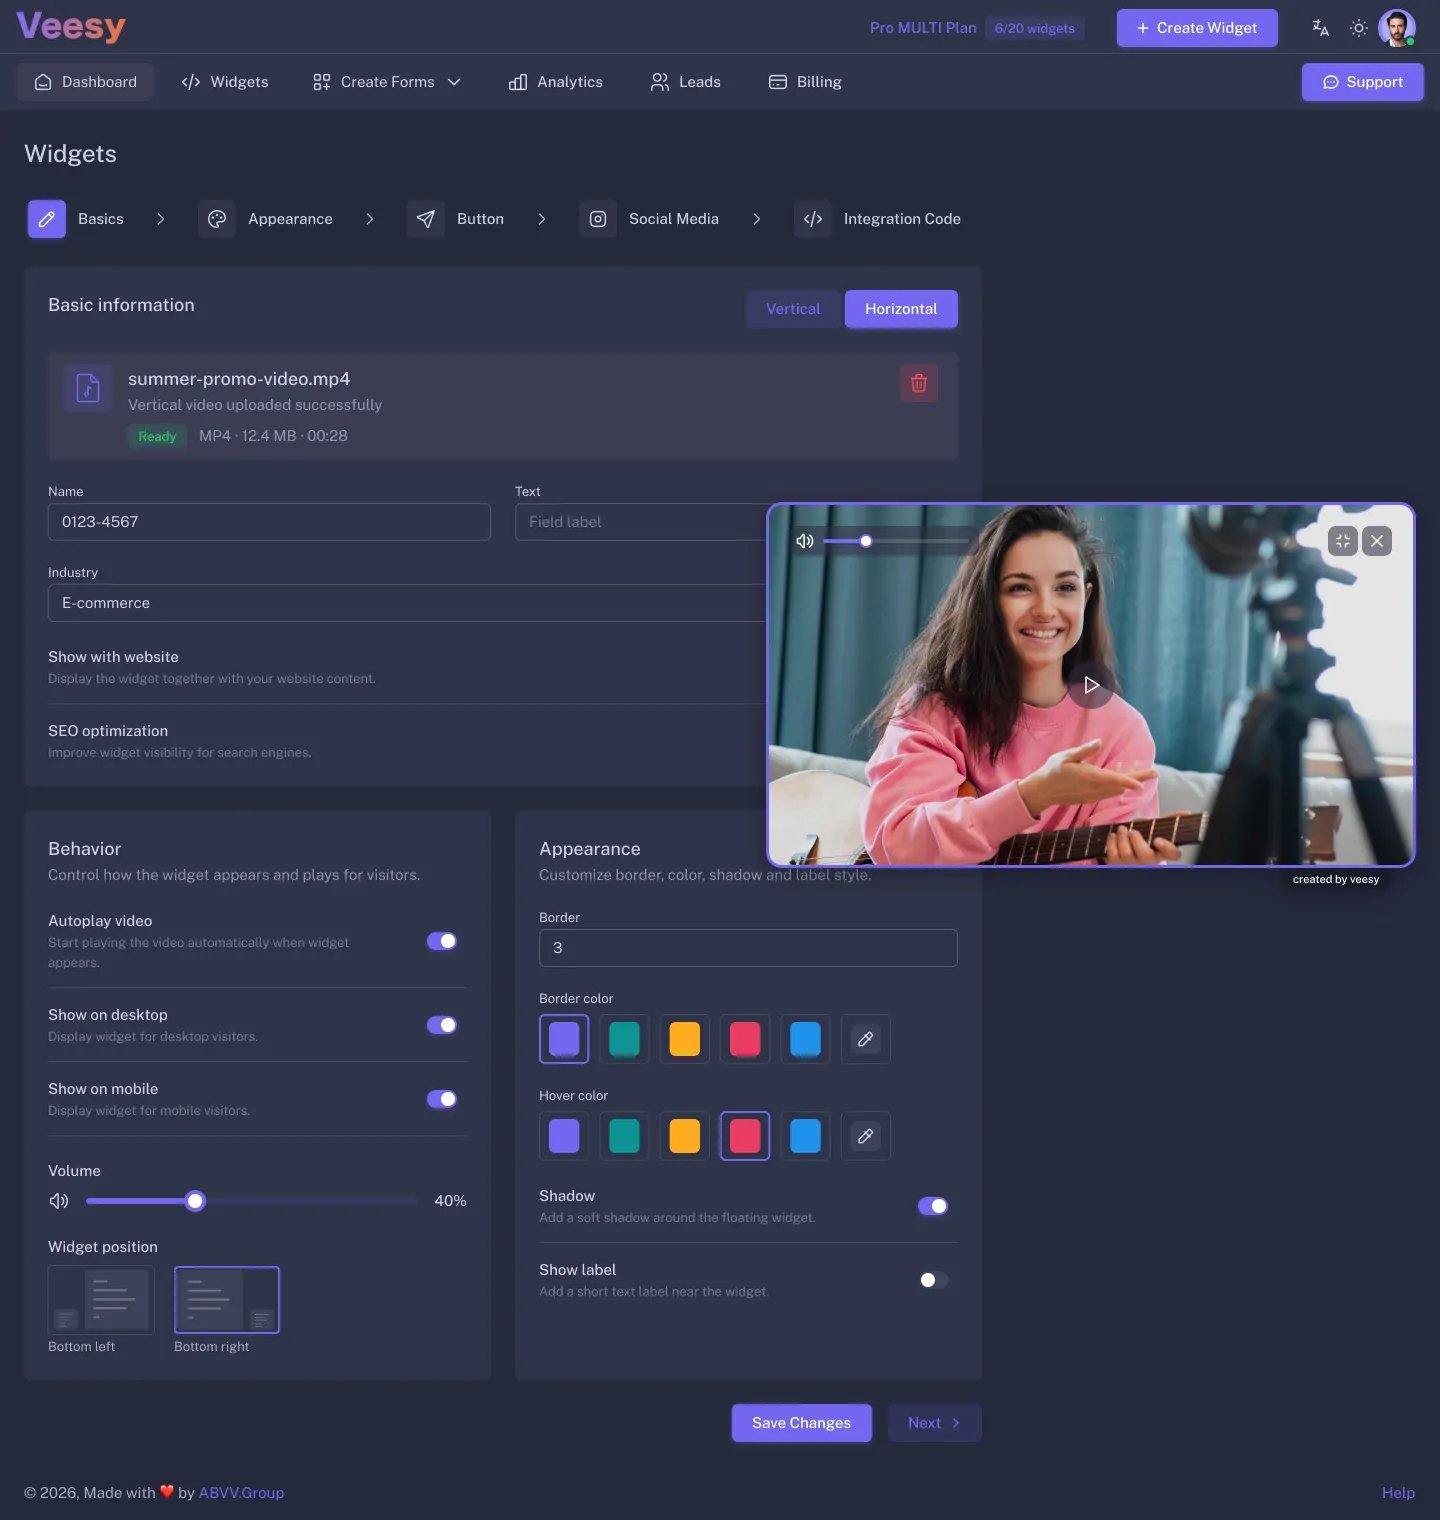Open the user profile avatar

pos(1396,28)
